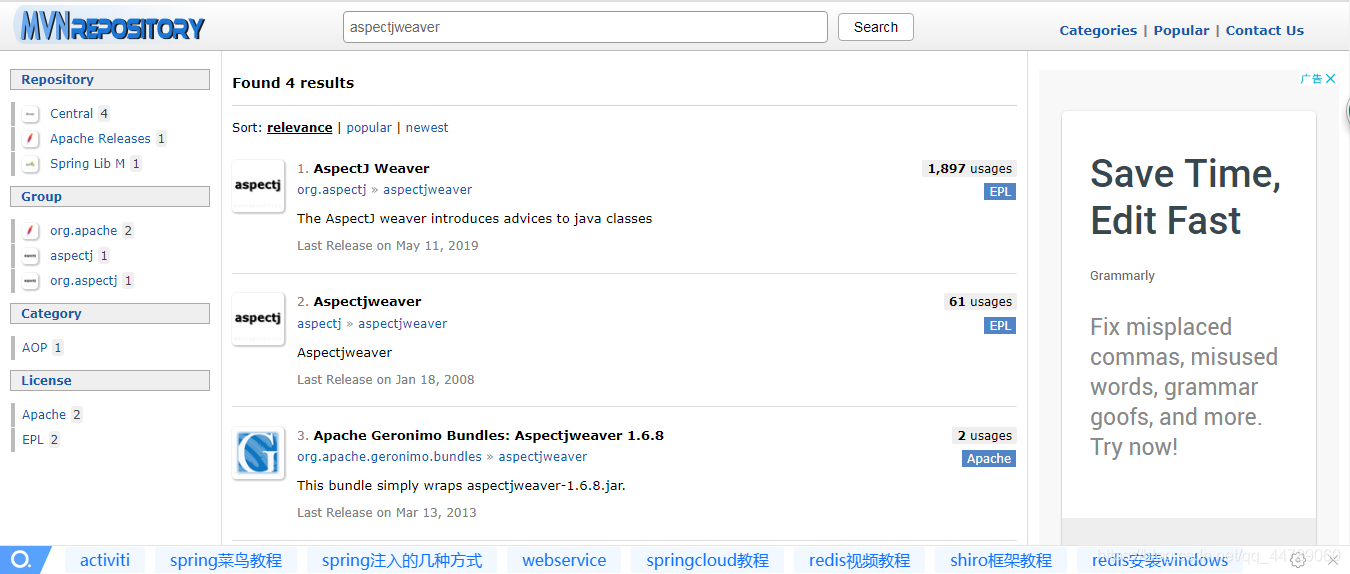Click the shiro框架教程 suggestion

pyautogui.click(x=1001, y=560)
